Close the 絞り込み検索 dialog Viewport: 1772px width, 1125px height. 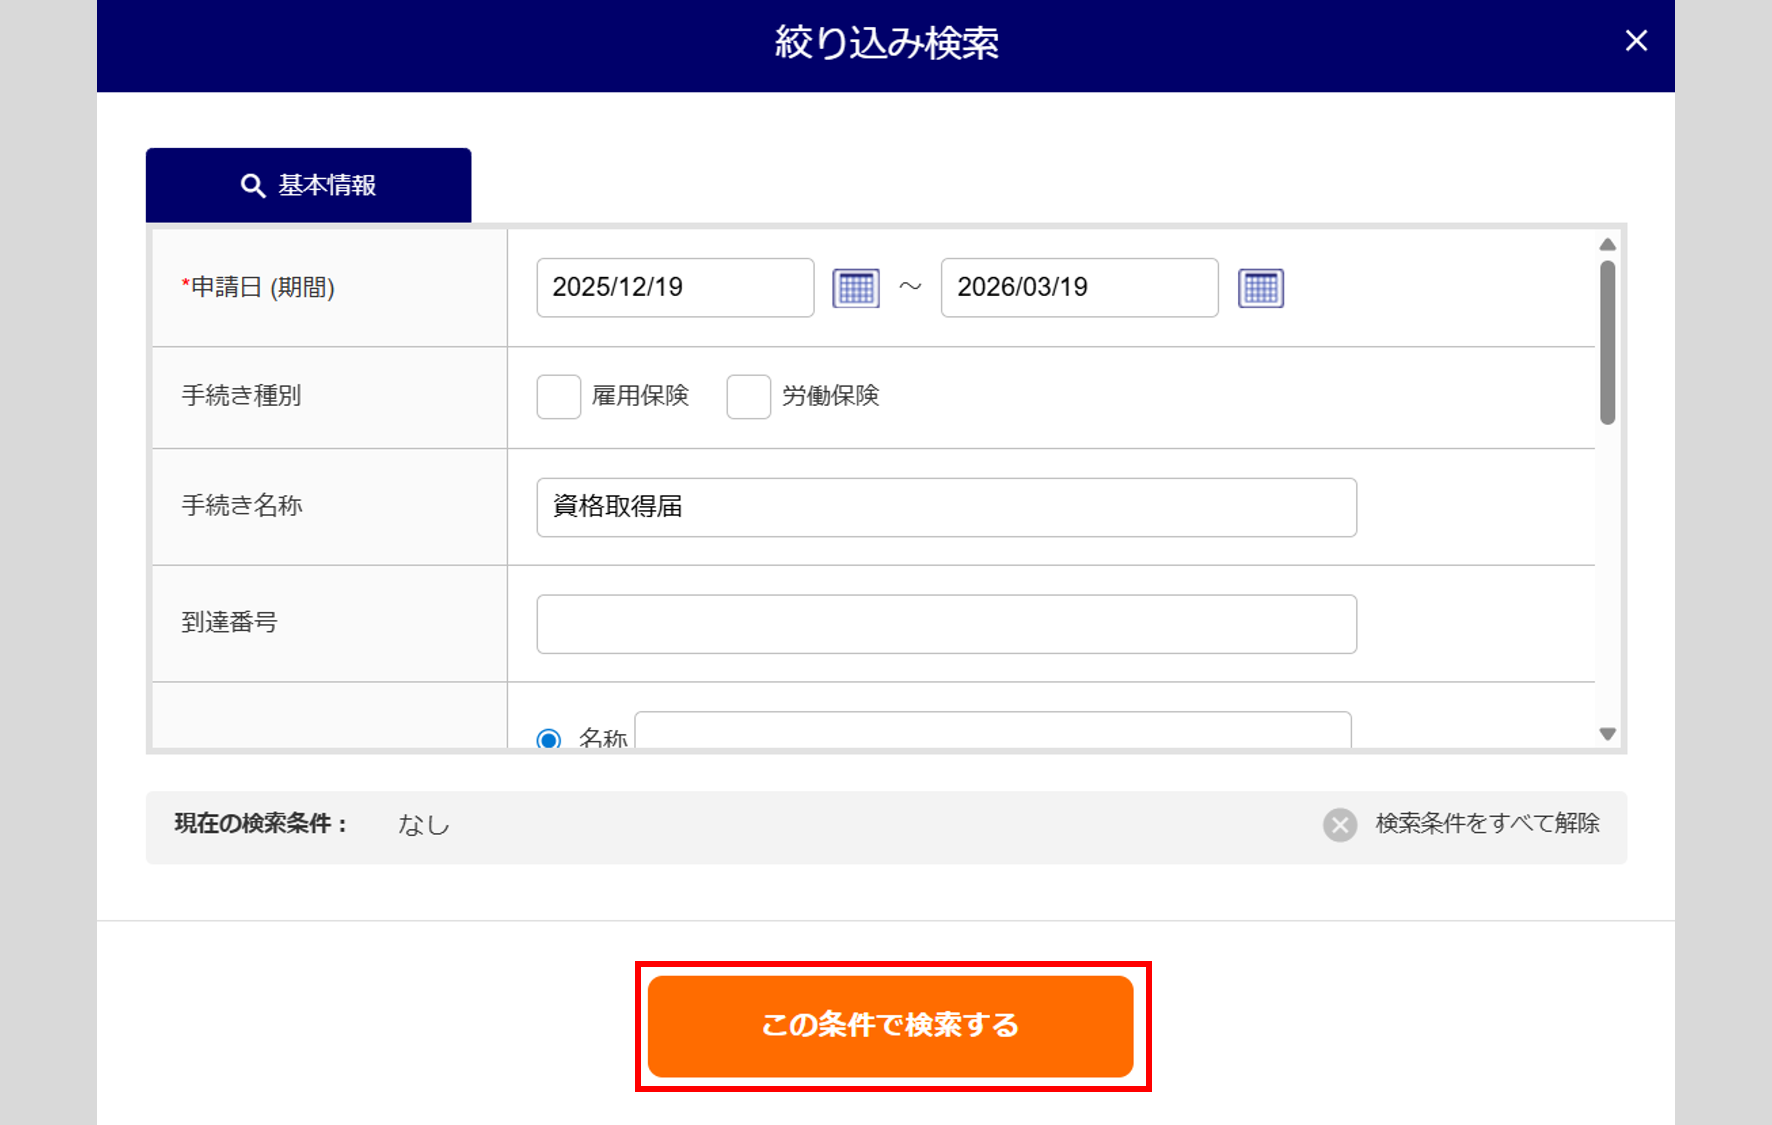point(1636,41)
